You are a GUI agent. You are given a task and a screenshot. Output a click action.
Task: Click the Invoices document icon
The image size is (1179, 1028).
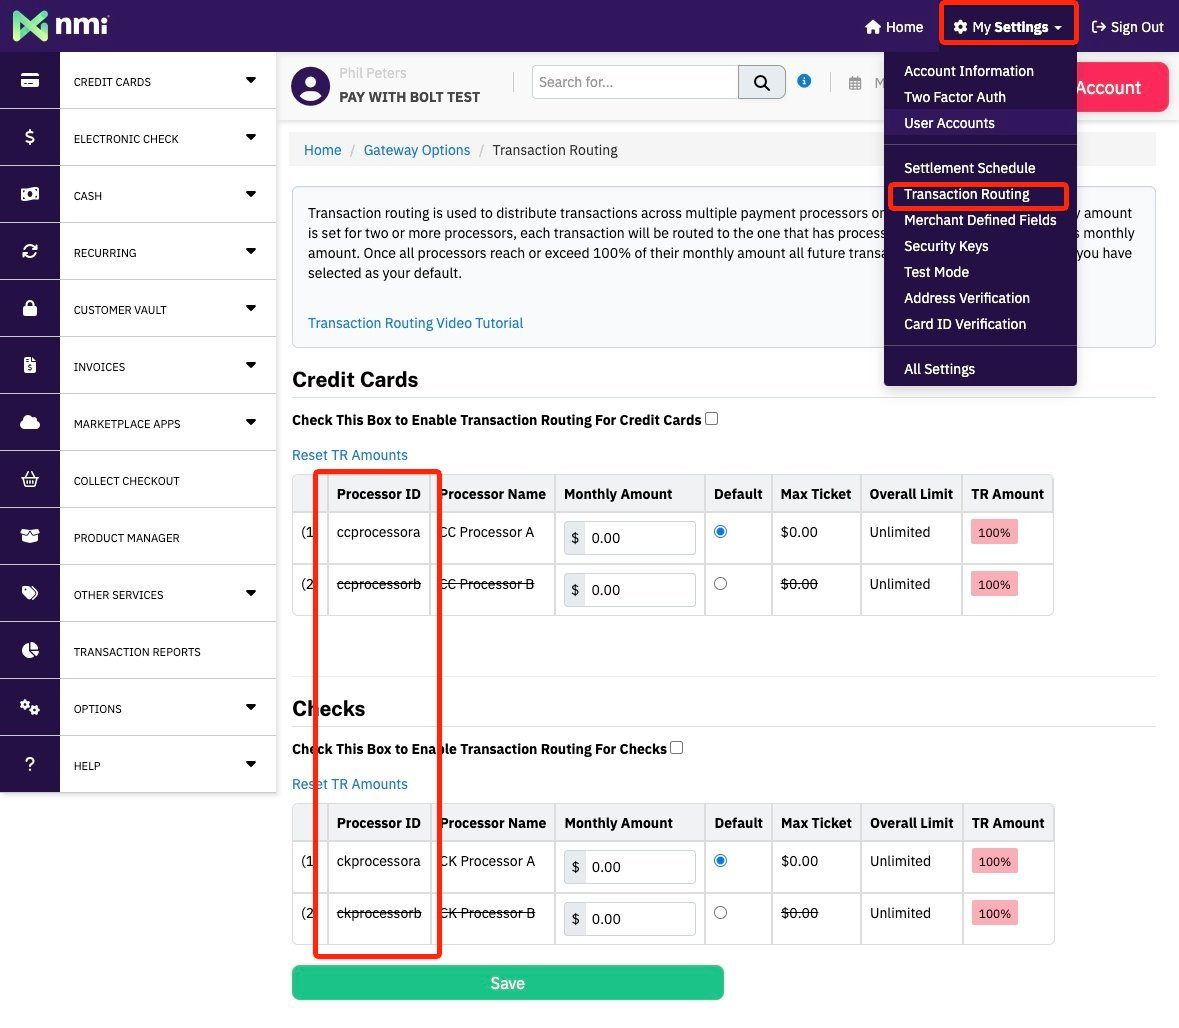pyautogui.click(x=29, y=365)
